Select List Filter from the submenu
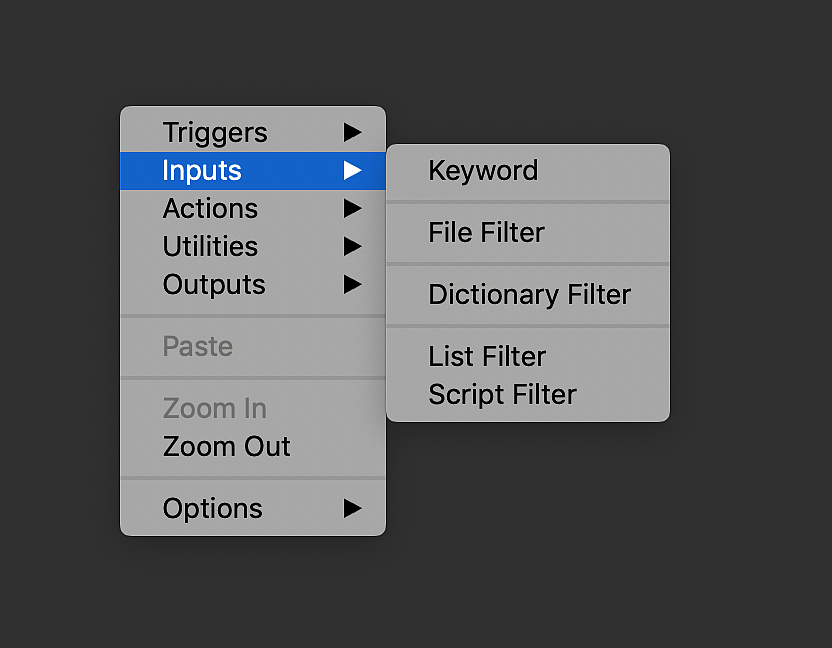 [487, 356]
